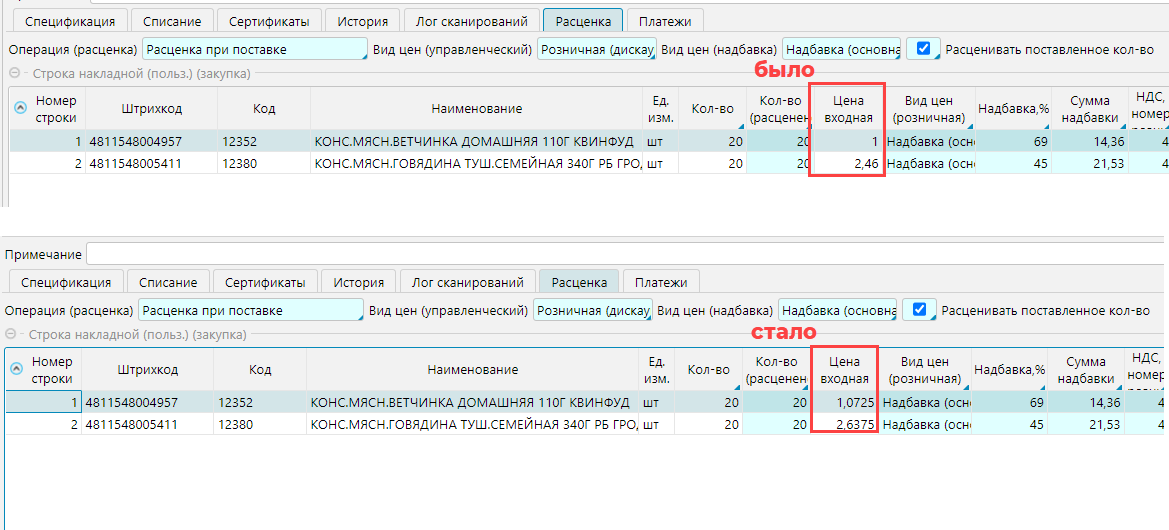Collapse the Строка накладной group in the 'стало' panel
Viewport: 1169px width, 530px height.
point(12,335)
